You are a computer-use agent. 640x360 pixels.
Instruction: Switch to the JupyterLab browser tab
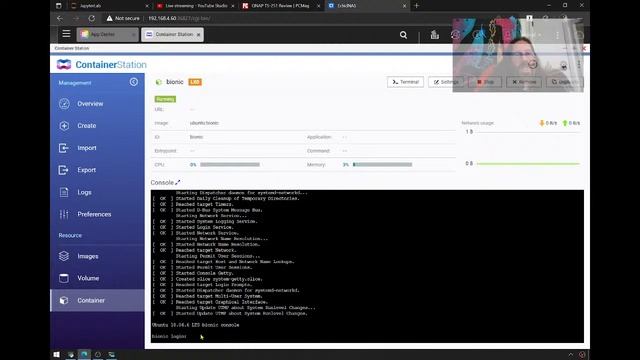[109, 6]
